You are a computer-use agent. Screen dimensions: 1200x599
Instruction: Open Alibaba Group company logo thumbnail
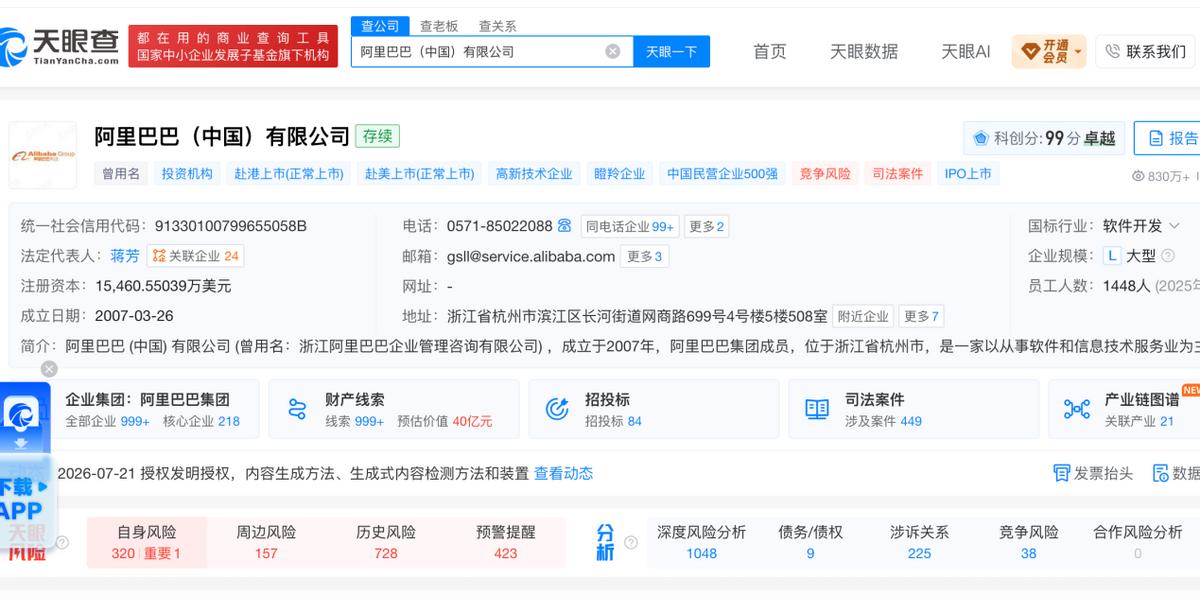(x=43, y=155)
